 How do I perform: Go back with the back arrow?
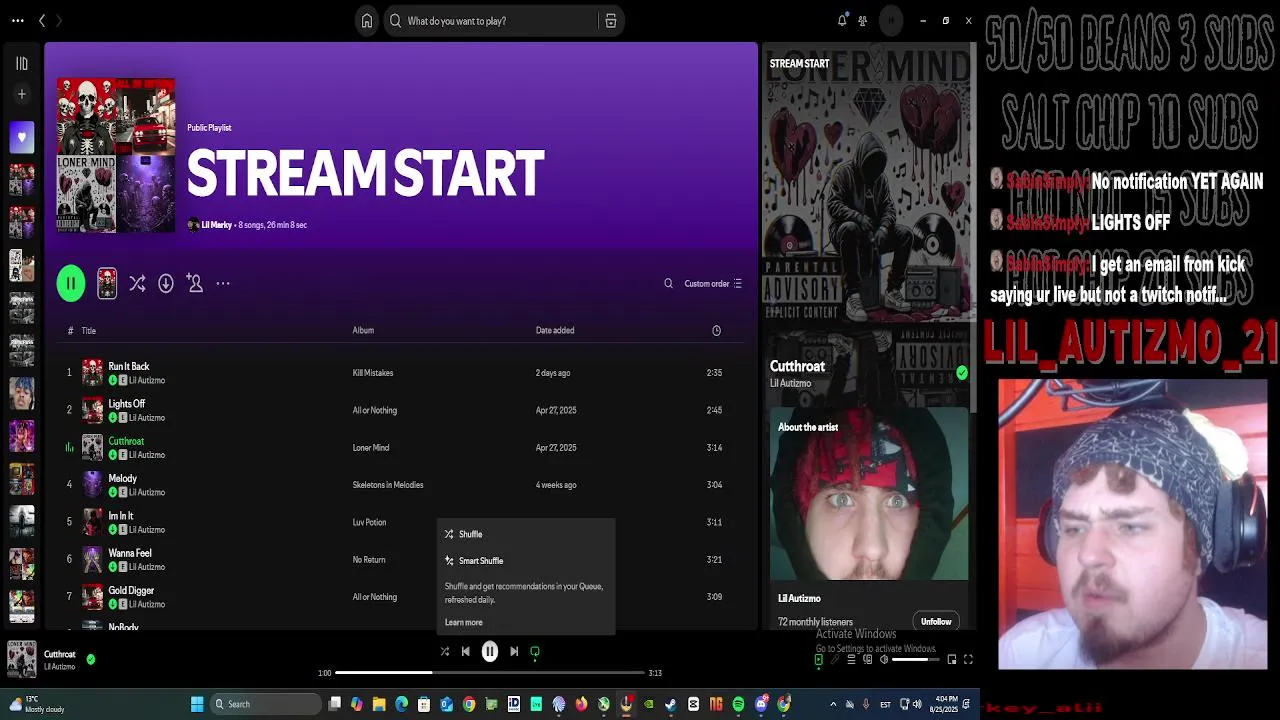[42, 20]
